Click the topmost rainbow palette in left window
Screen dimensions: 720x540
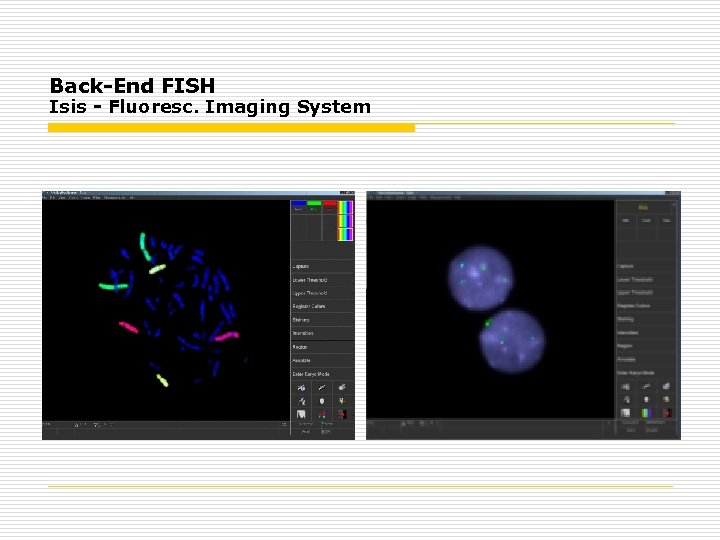[345, 208]
